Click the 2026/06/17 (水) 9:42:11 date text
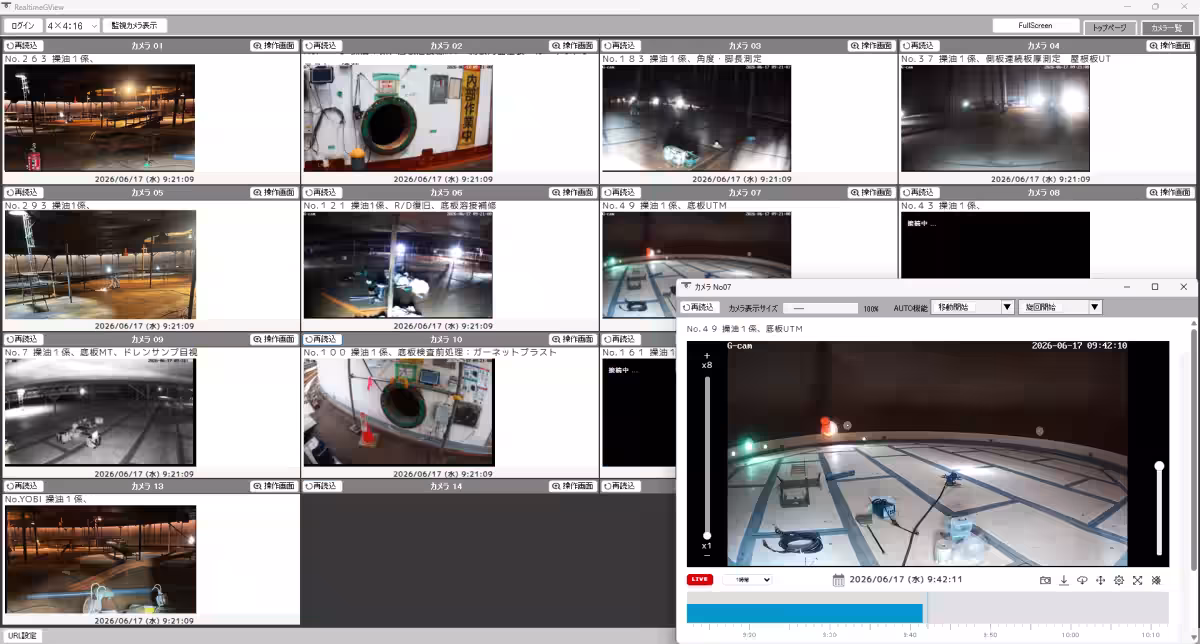 905,580
